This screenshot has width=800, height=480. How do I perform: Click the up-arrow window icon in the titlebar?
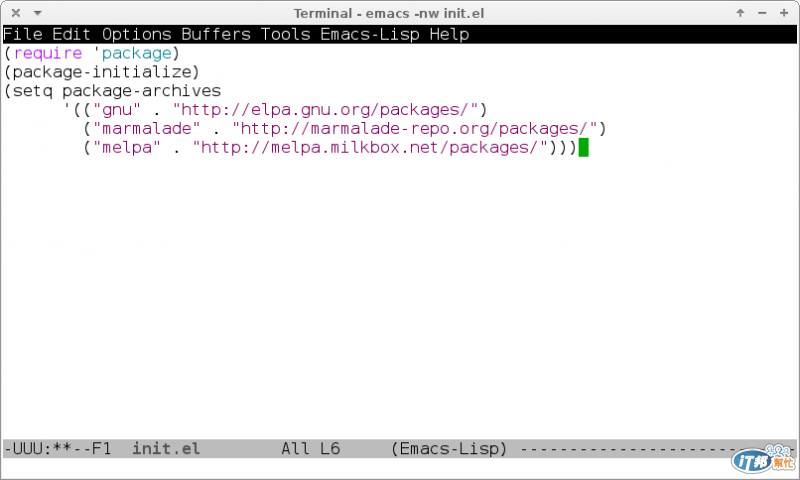pyautogui.click(x=740, y=13)
